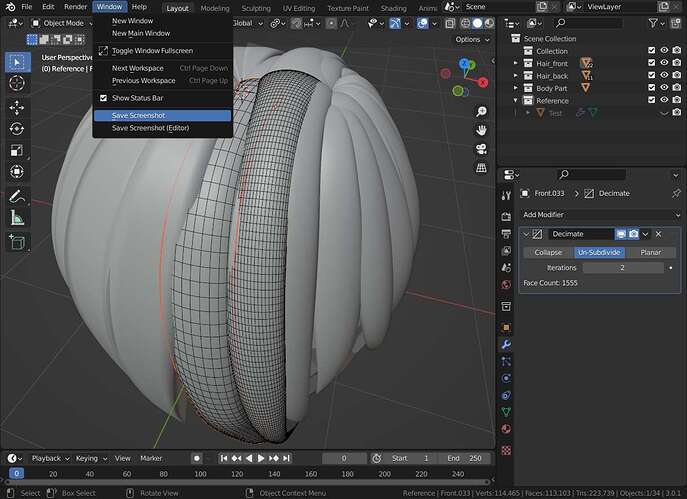The height and width of the screenshot is (499, 687).
Task: Expand the Body Part collection
Action: (x=516, y=88)
